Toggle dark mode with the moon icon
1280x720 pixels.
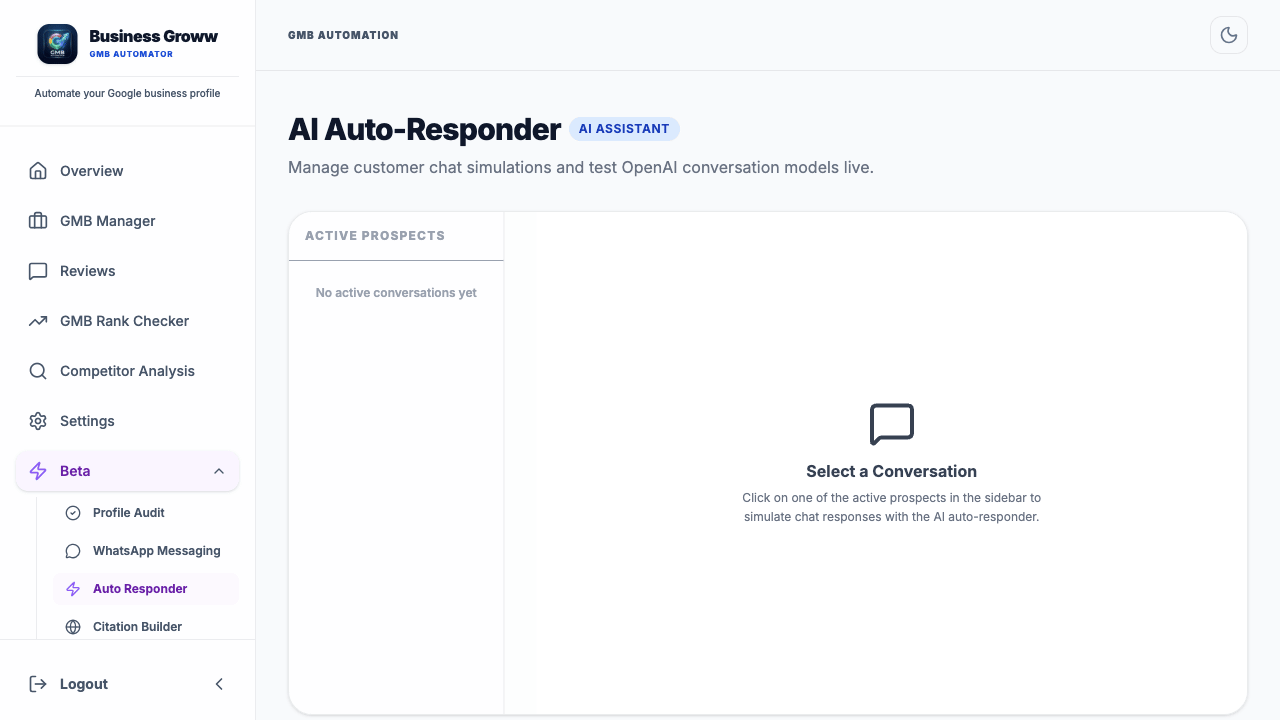(1229, 35)
